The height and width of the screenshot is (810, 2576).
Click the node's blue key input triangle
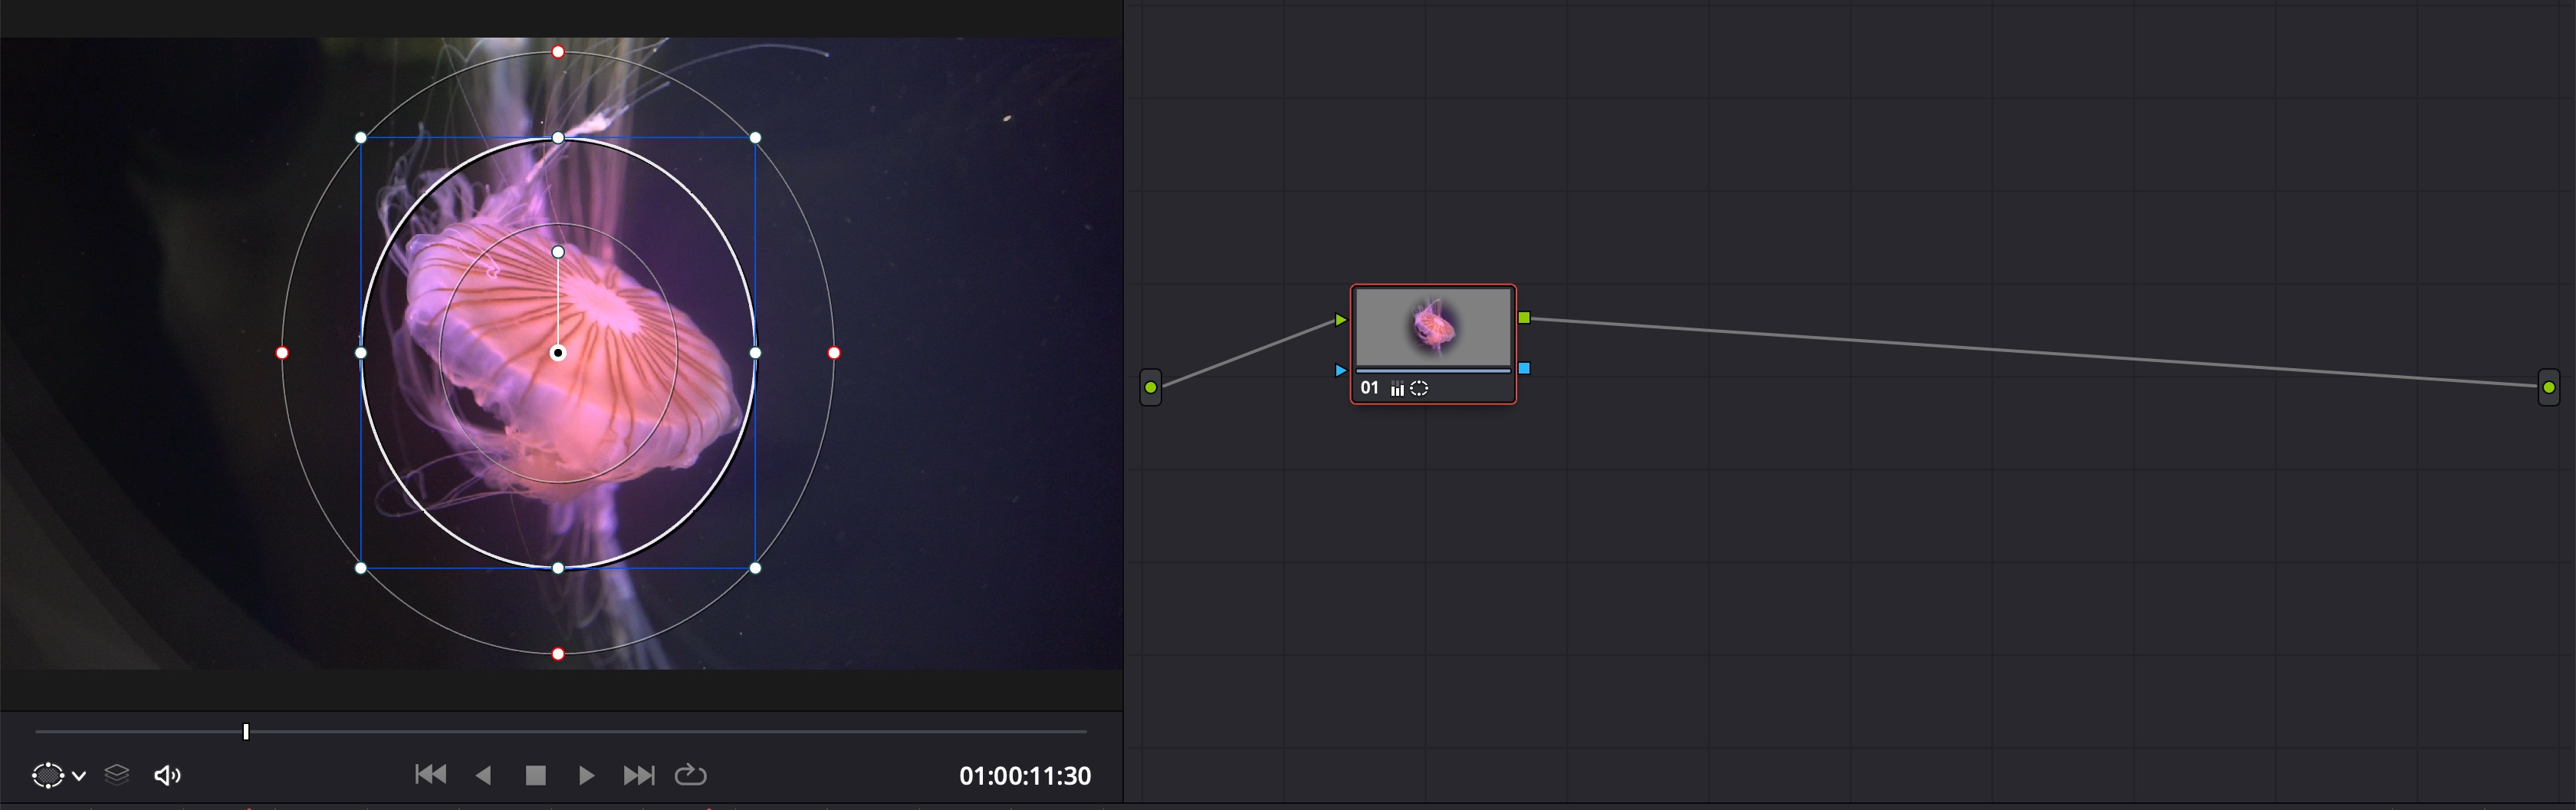[x=1341, y=370]
